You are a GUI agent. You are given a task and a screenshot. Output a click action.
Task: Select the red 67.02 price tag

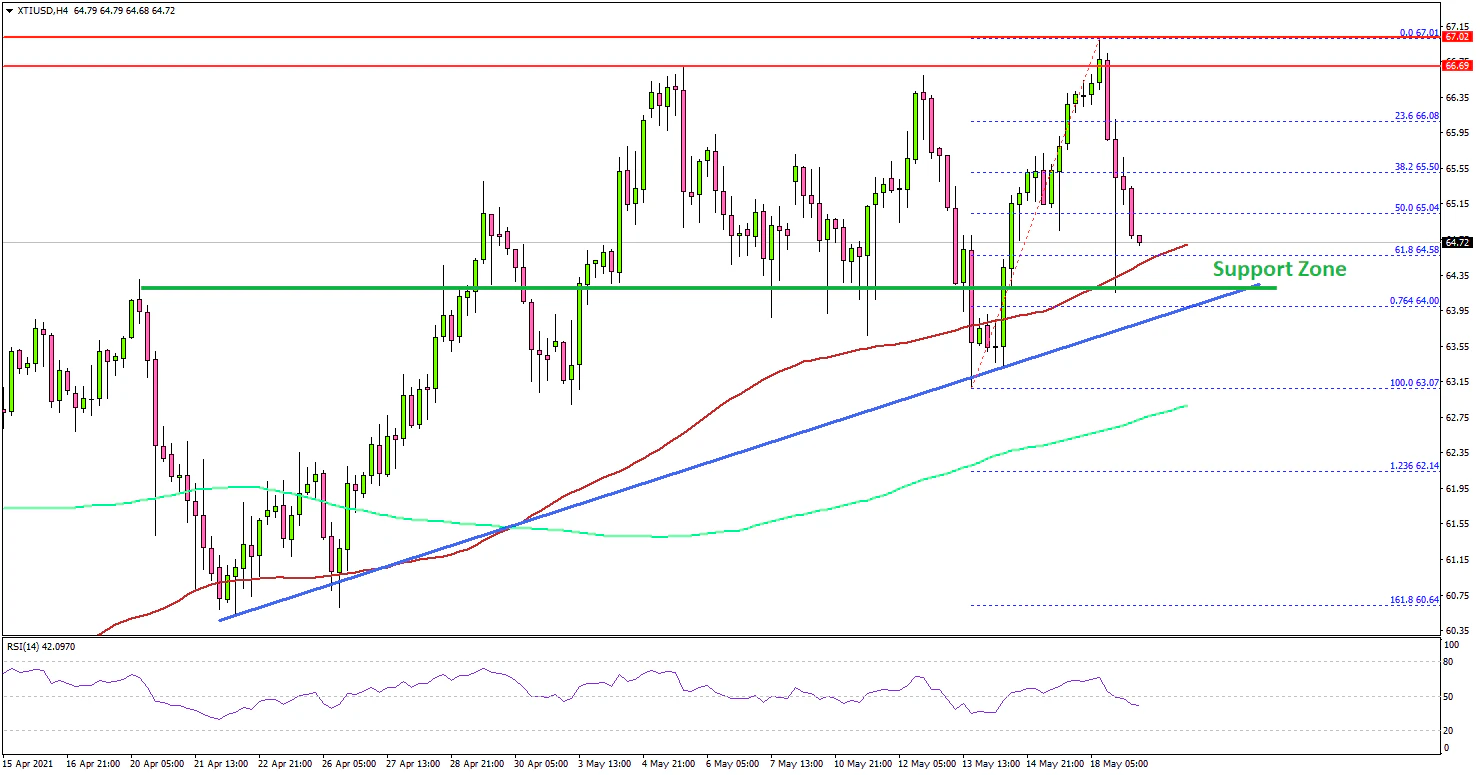click(x=1456, y=37)
